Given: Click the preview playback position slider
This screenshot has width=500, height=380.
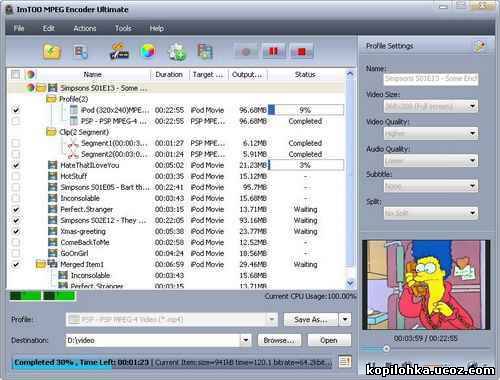Looking at the screenshot, I should [x=386, y=349].
